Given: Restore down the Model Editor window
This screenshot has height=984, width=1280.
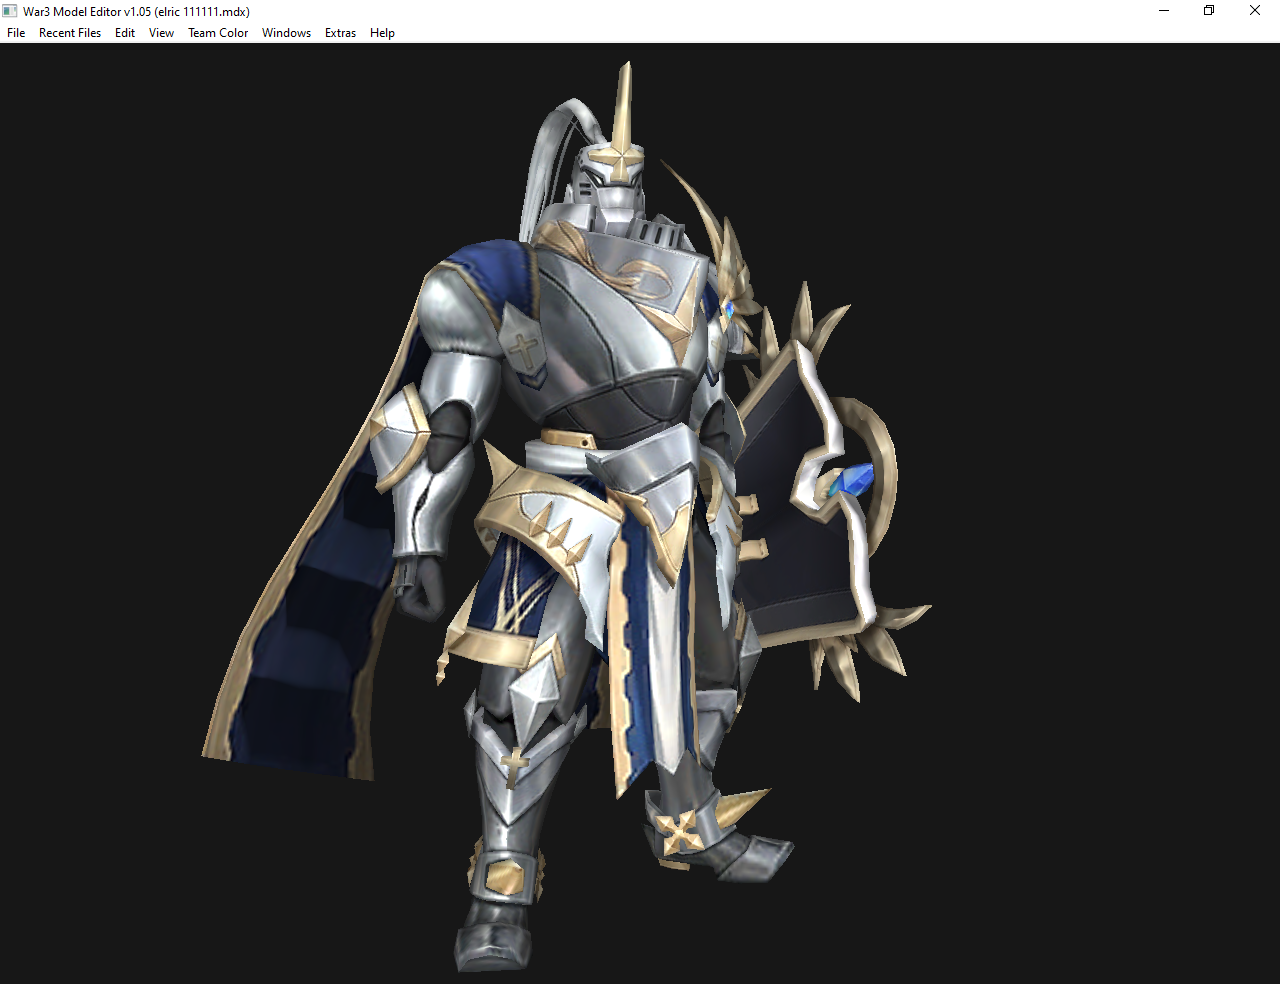Looking at the screenshot, I should [1209, 11].
